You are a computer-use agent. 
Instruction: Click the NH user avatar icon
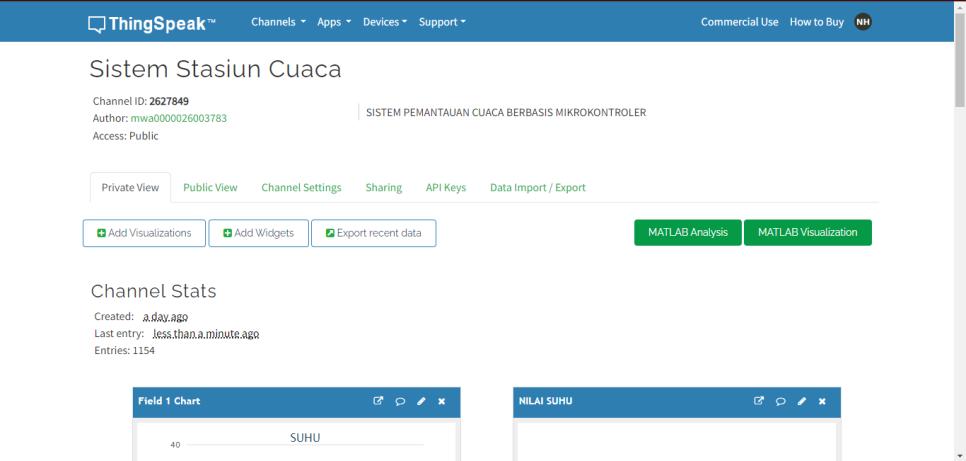click(x=862, y=22)
